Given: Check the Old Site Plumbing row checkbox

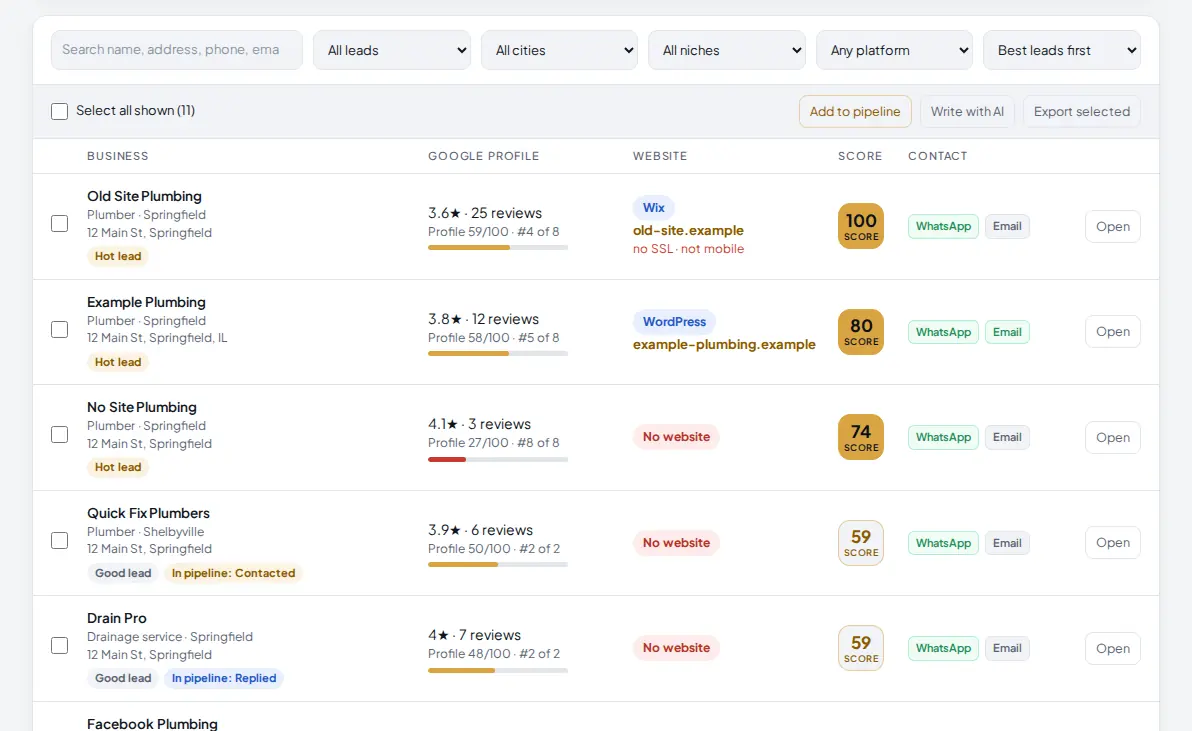Looking at the screenshot, I should tap(59, 223).
